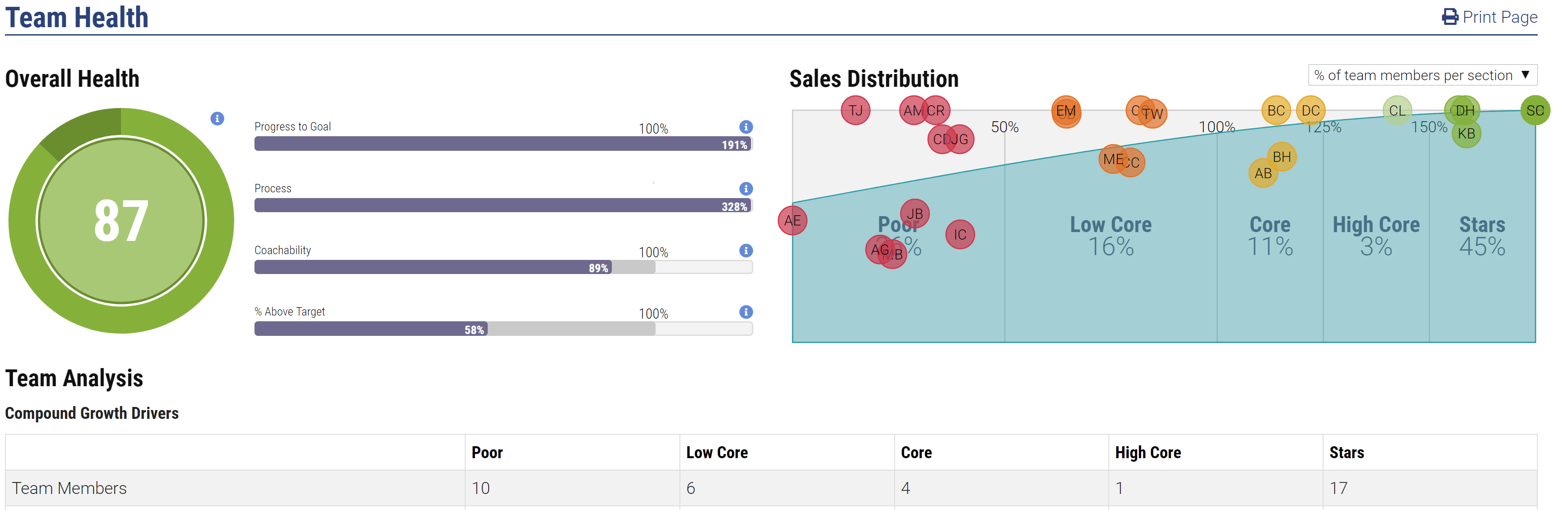The width and height of the screenshot is (1557, 510).
Task: Click the Low Core column header
Action: pyautogui.click(x=717, y=453)
